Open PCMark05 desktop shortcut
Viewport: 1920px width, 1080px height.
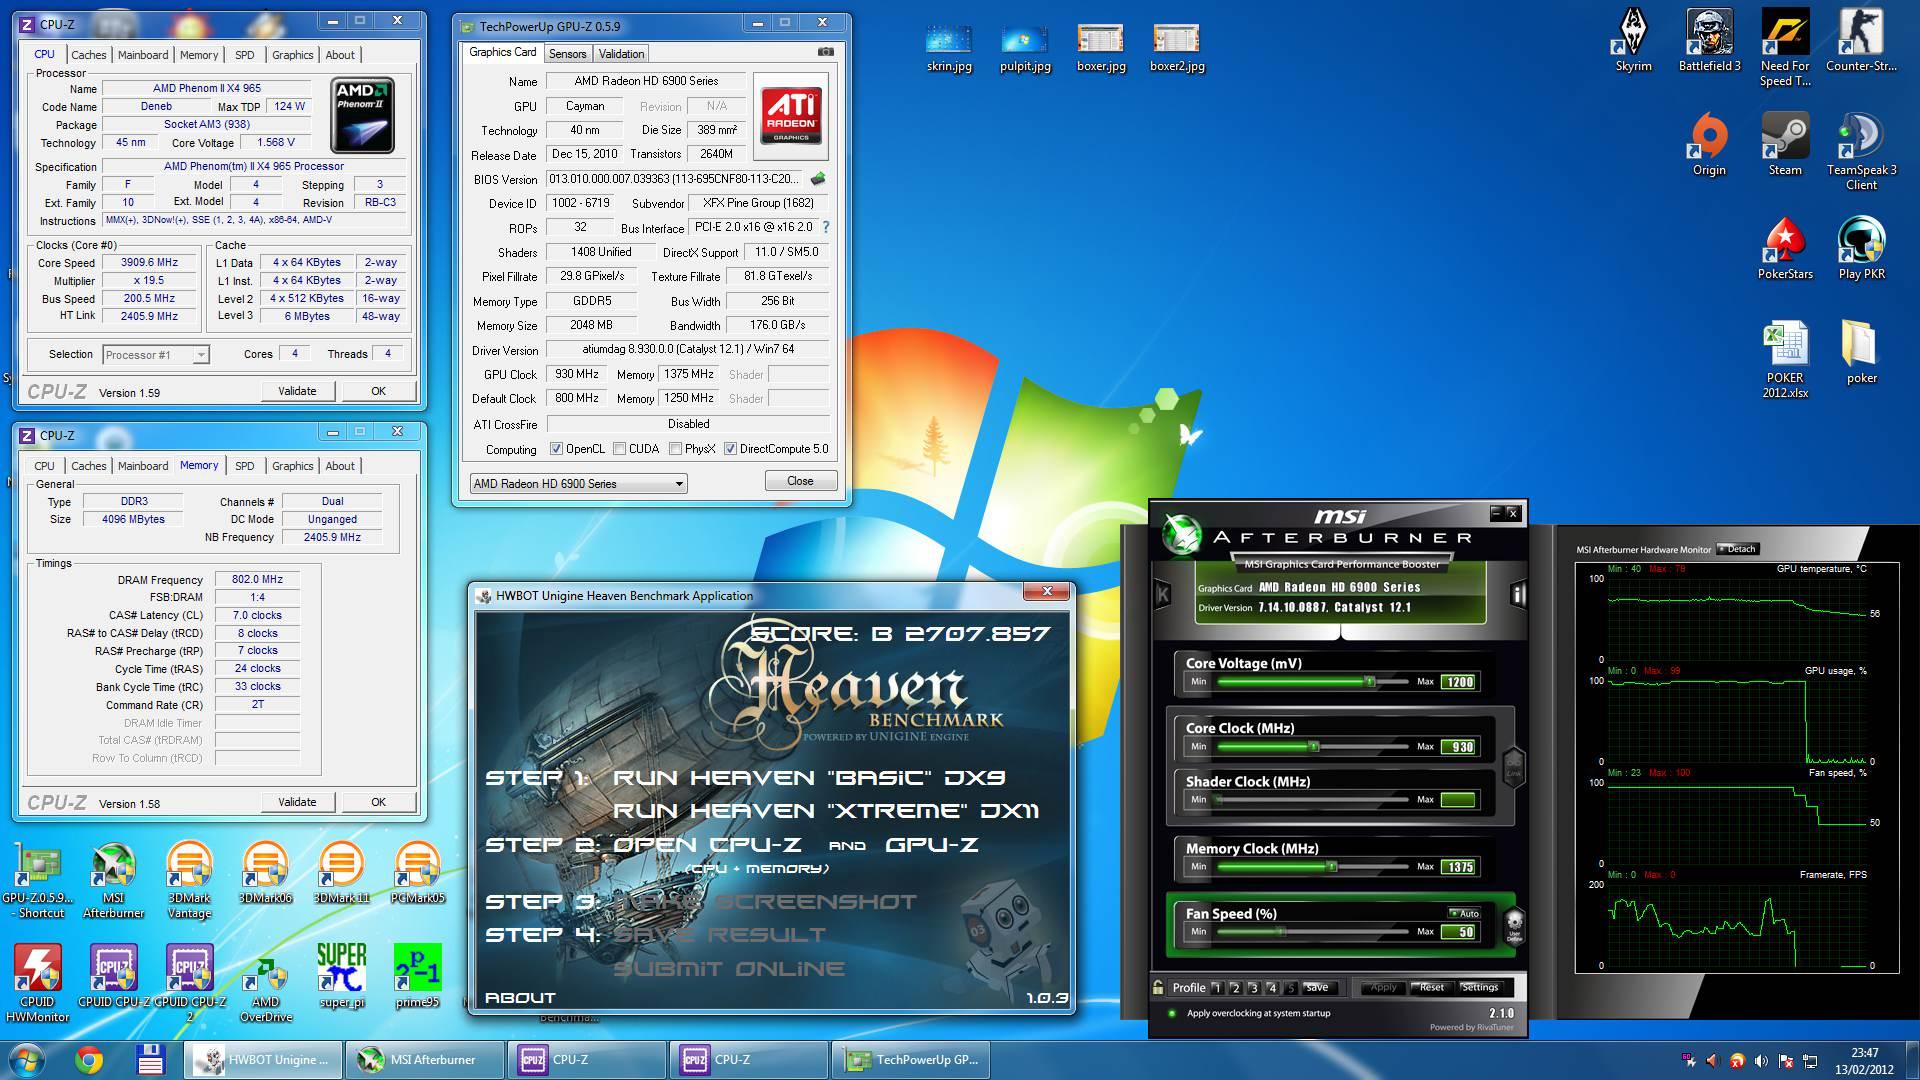[417, 873]
